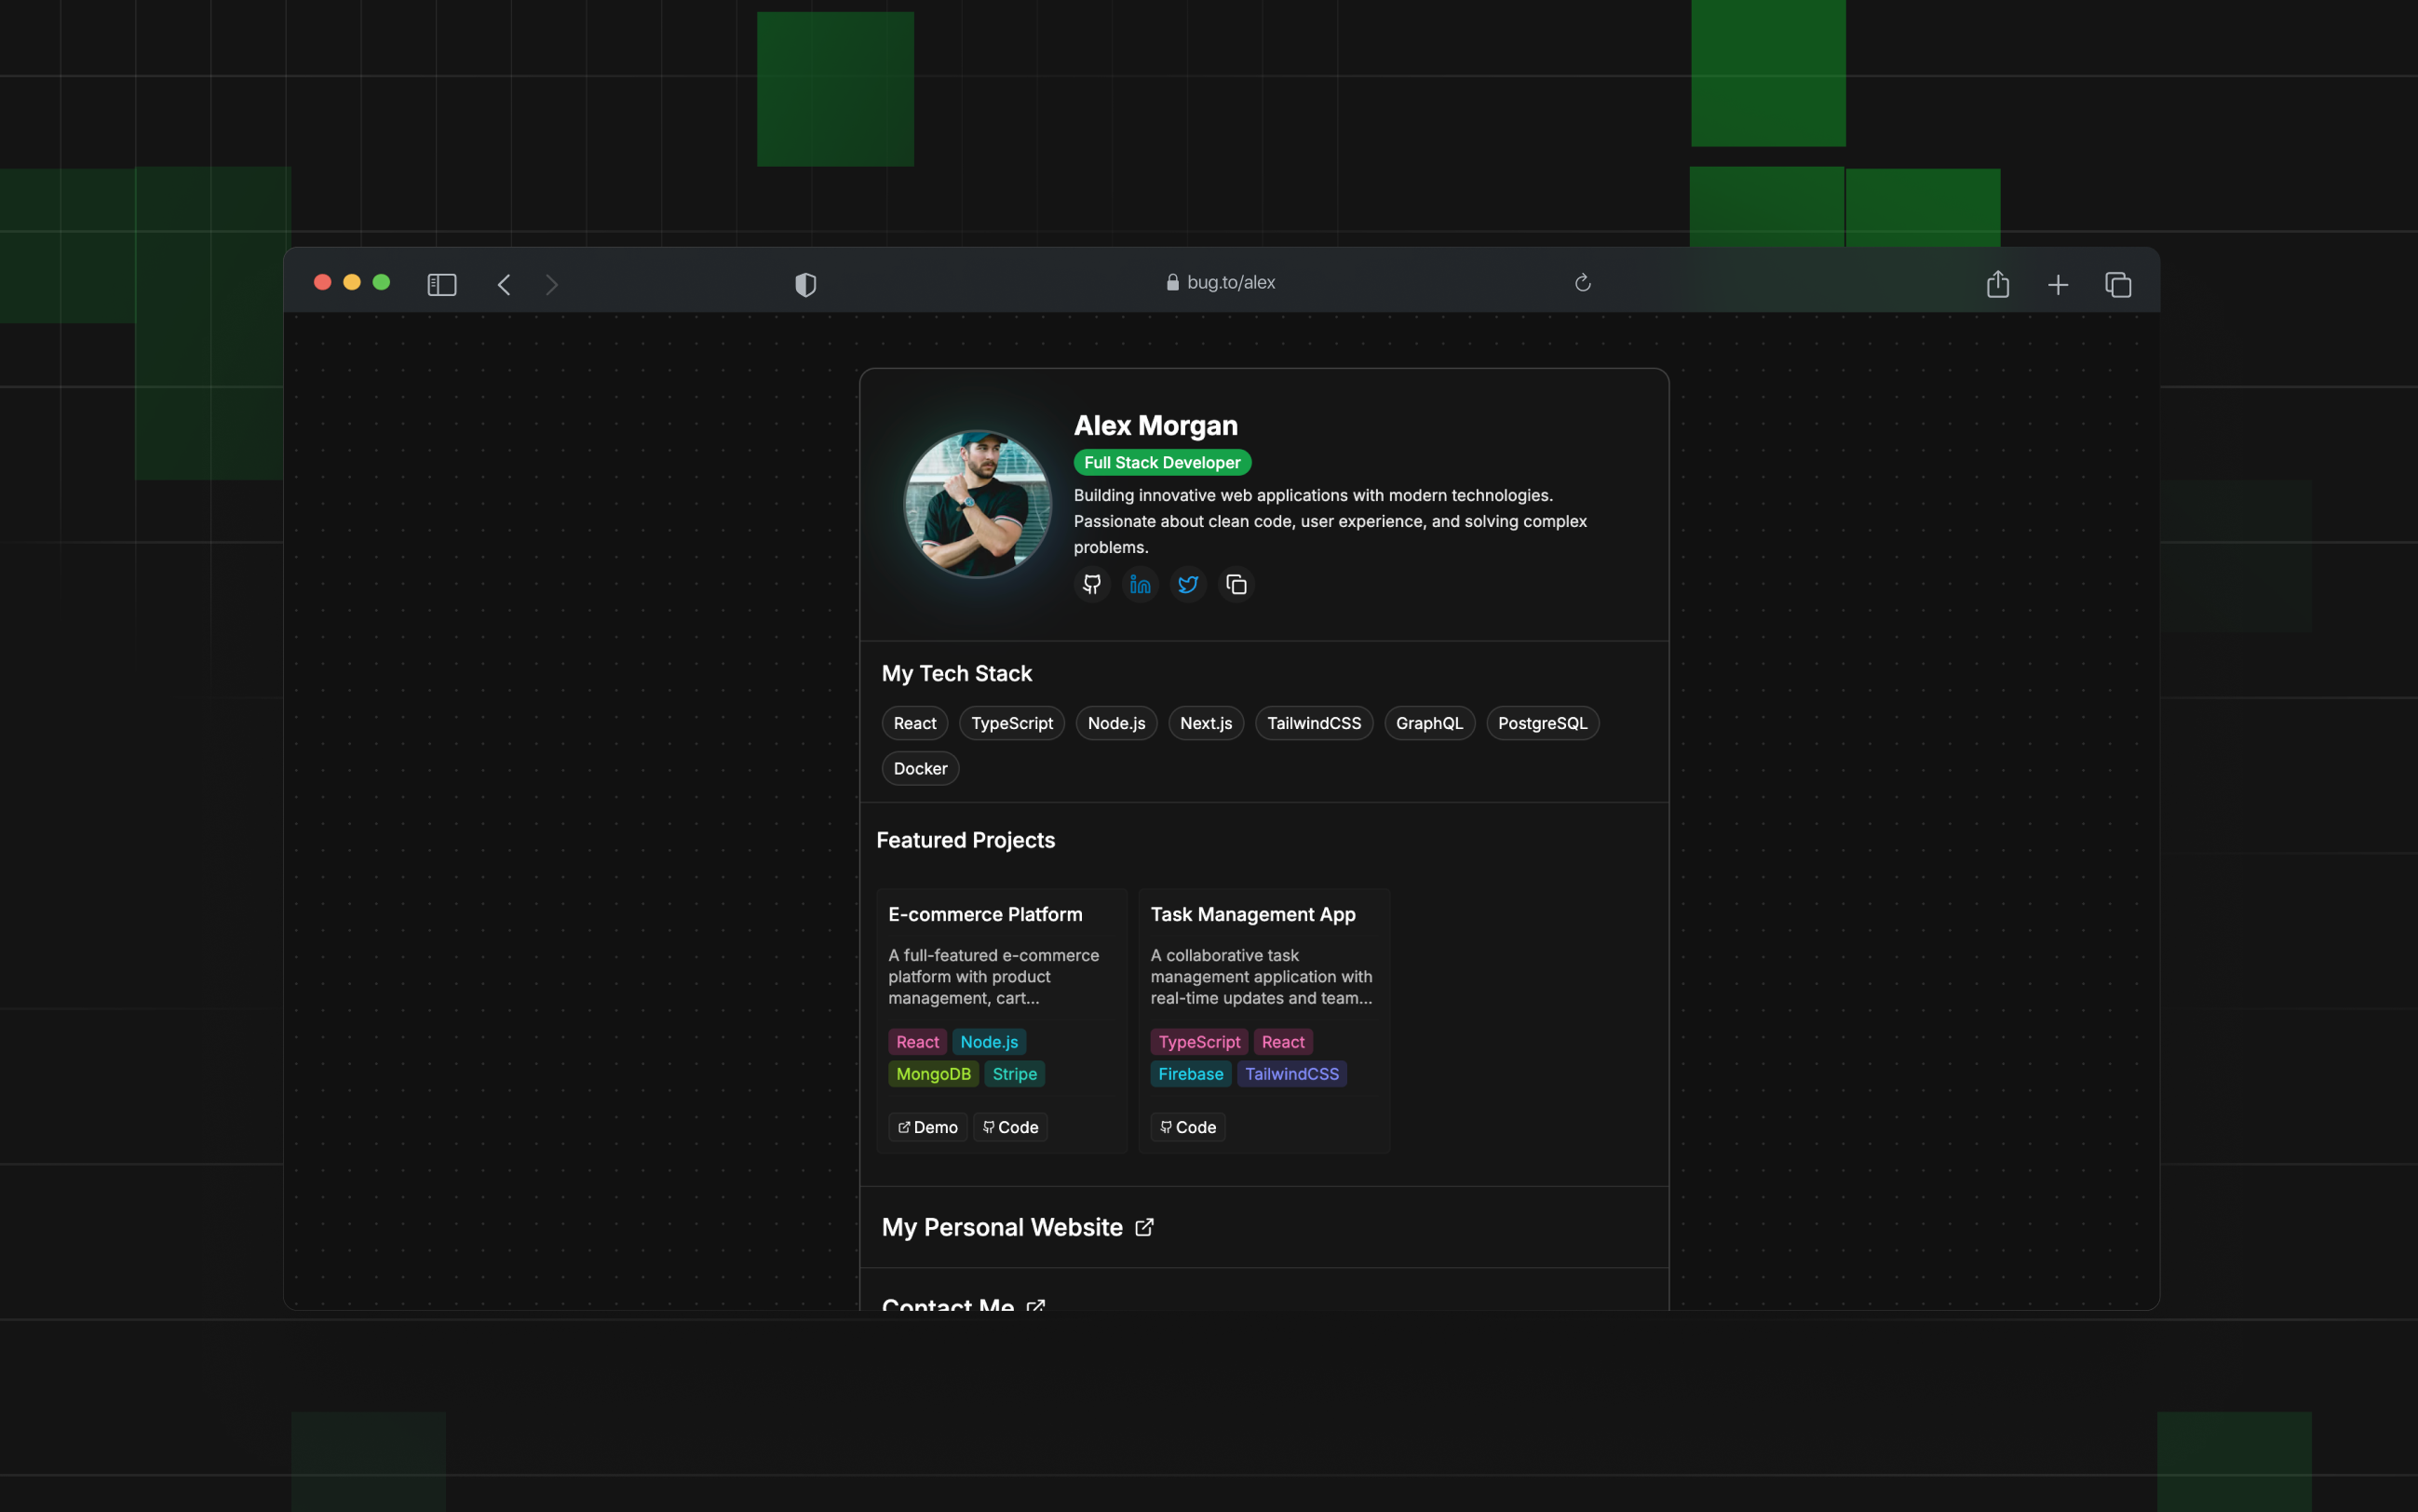
Task: Open a new tab with plus icon
Action: 2057,285
